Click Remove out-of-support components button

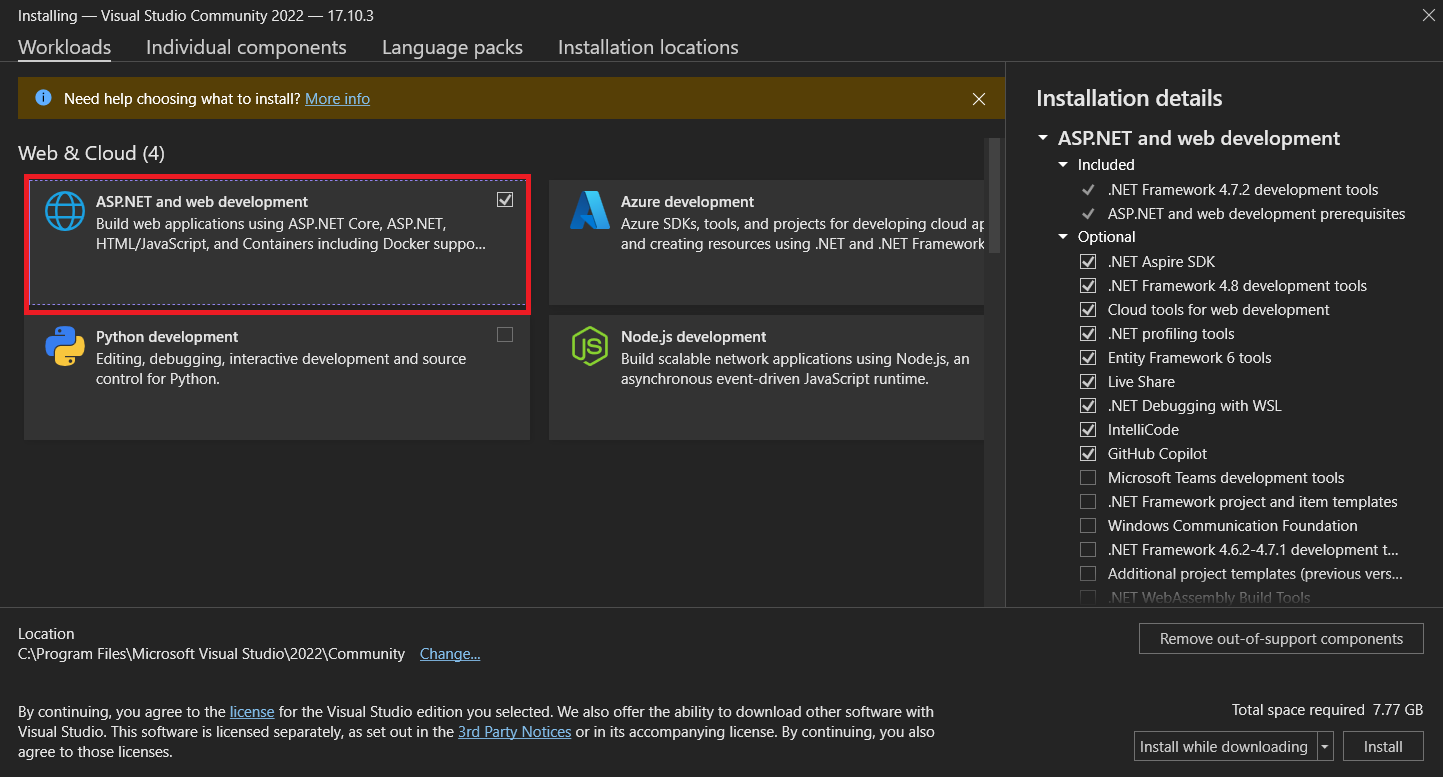pos(1281,639)
